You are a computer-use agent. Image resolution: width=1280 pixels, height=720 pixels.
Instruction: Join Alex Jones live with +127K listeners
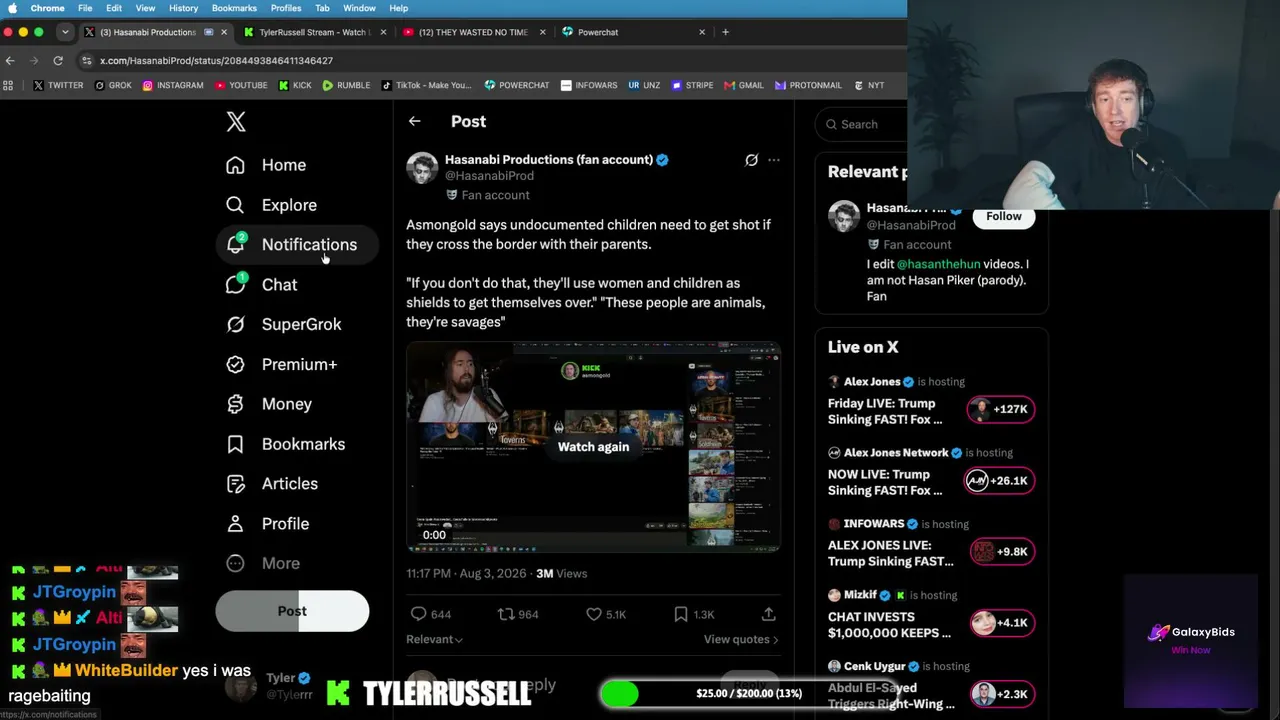tap(1001, 409)
